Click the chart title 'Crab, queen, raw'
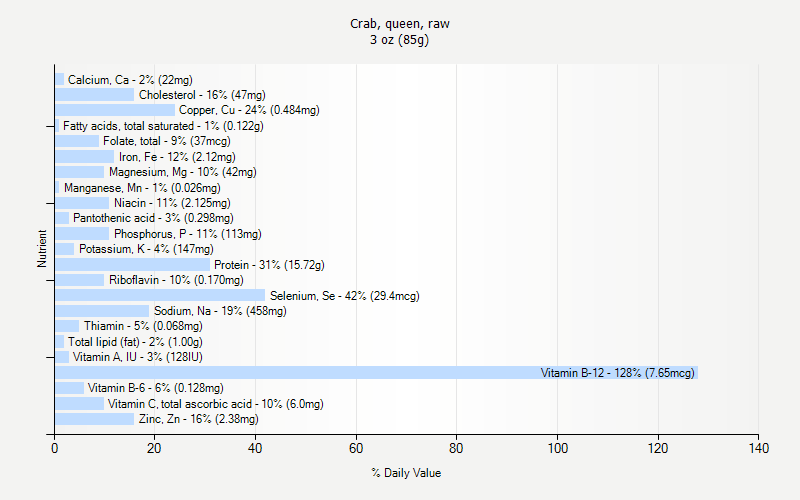 point(399,24)
